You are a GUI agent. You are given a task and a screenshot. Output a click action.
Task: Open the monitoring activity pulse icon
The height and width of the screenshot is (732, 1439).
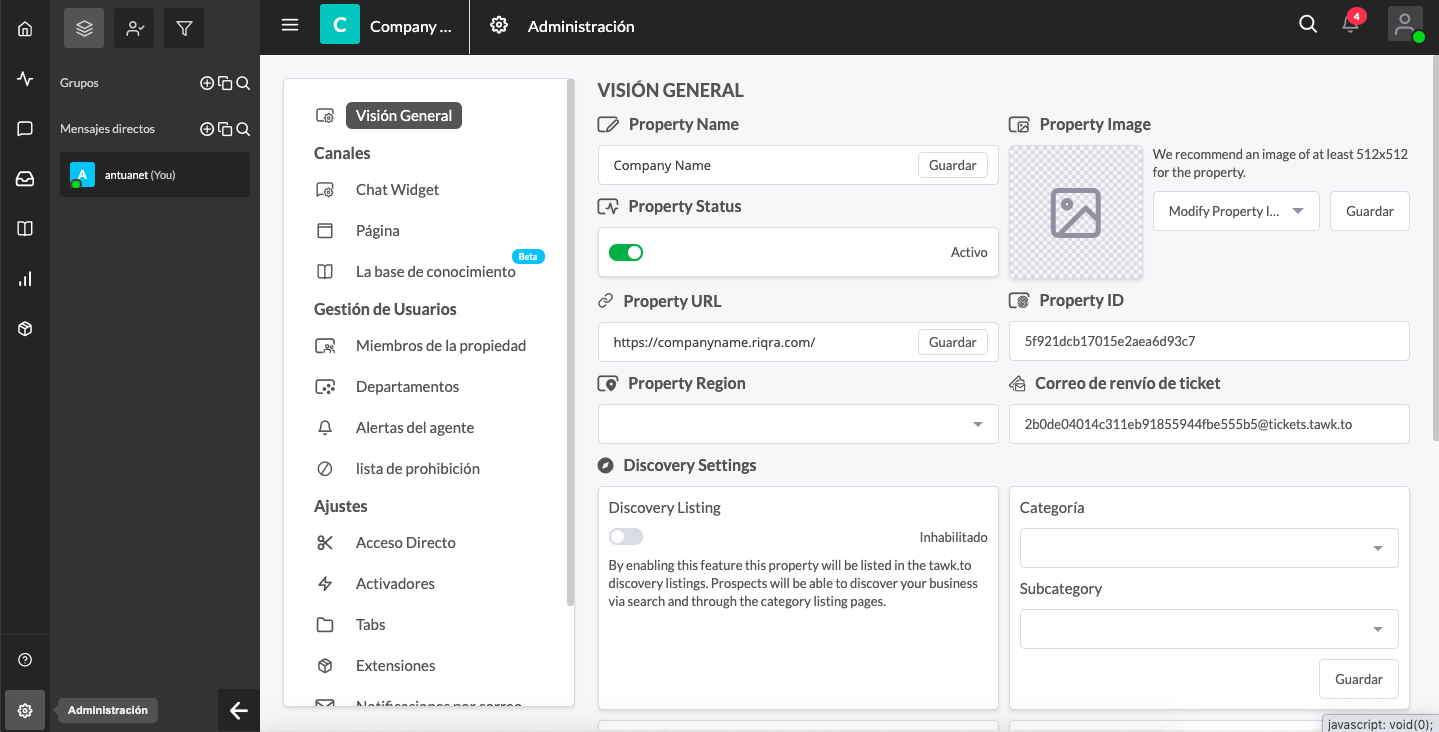[25, 78]
